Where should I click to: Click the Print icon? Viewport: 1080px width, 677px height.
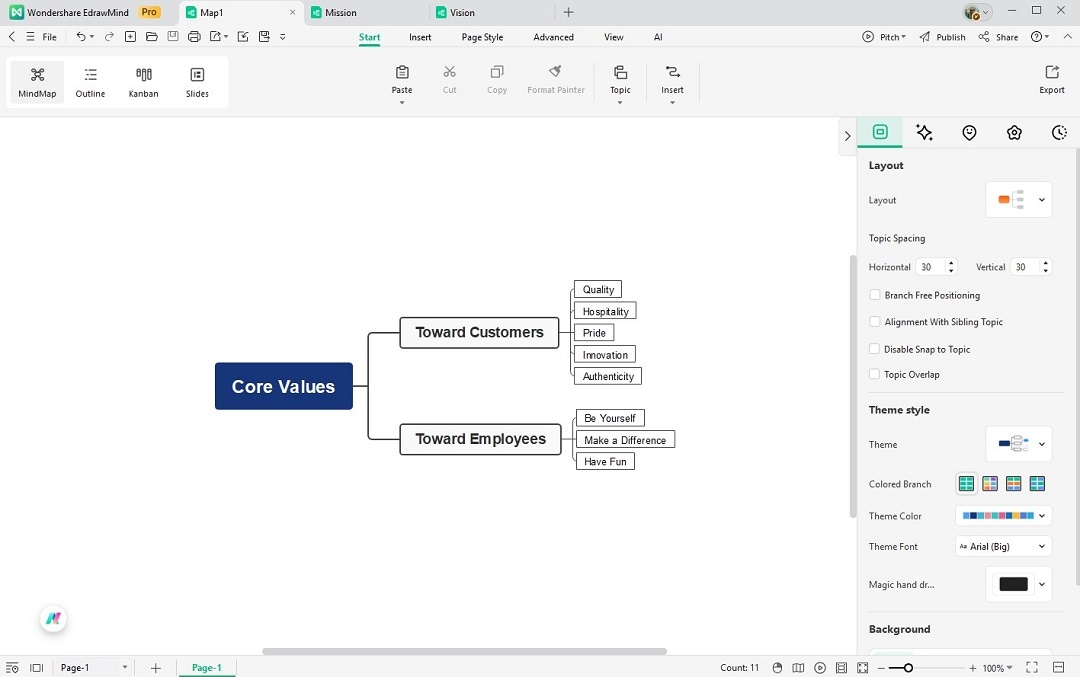[194, 37]
